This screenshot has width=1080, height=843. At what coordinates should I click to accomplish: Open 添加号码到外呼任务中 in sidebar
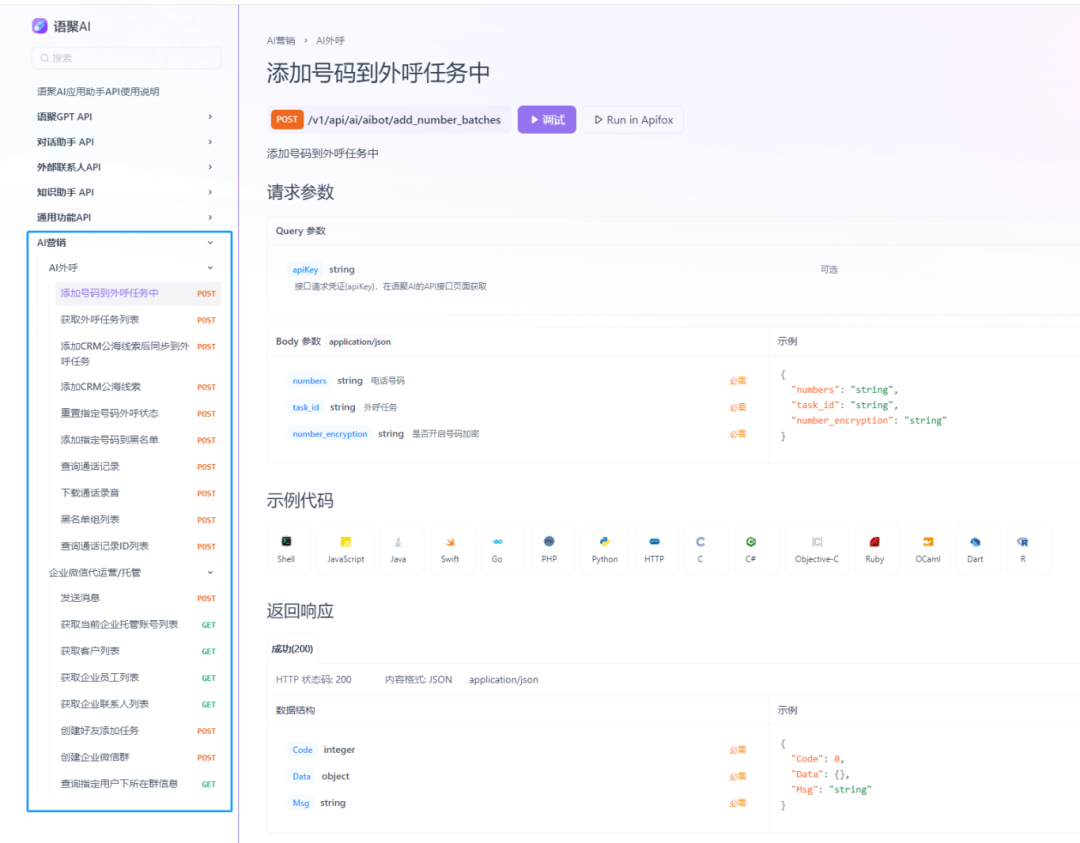[x=138, y=293]
